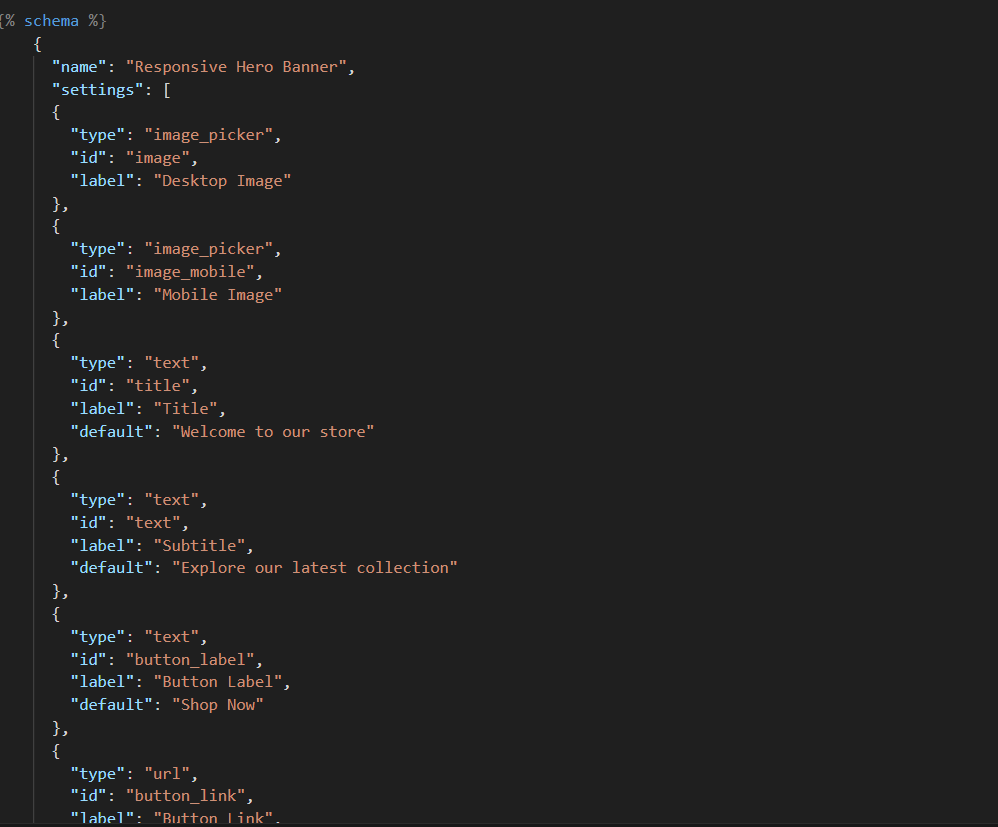Image resolution: width=998 pixels, height=827 pixels.
Task: Click the "Mobile Image" label value
Action: (218, 295)
